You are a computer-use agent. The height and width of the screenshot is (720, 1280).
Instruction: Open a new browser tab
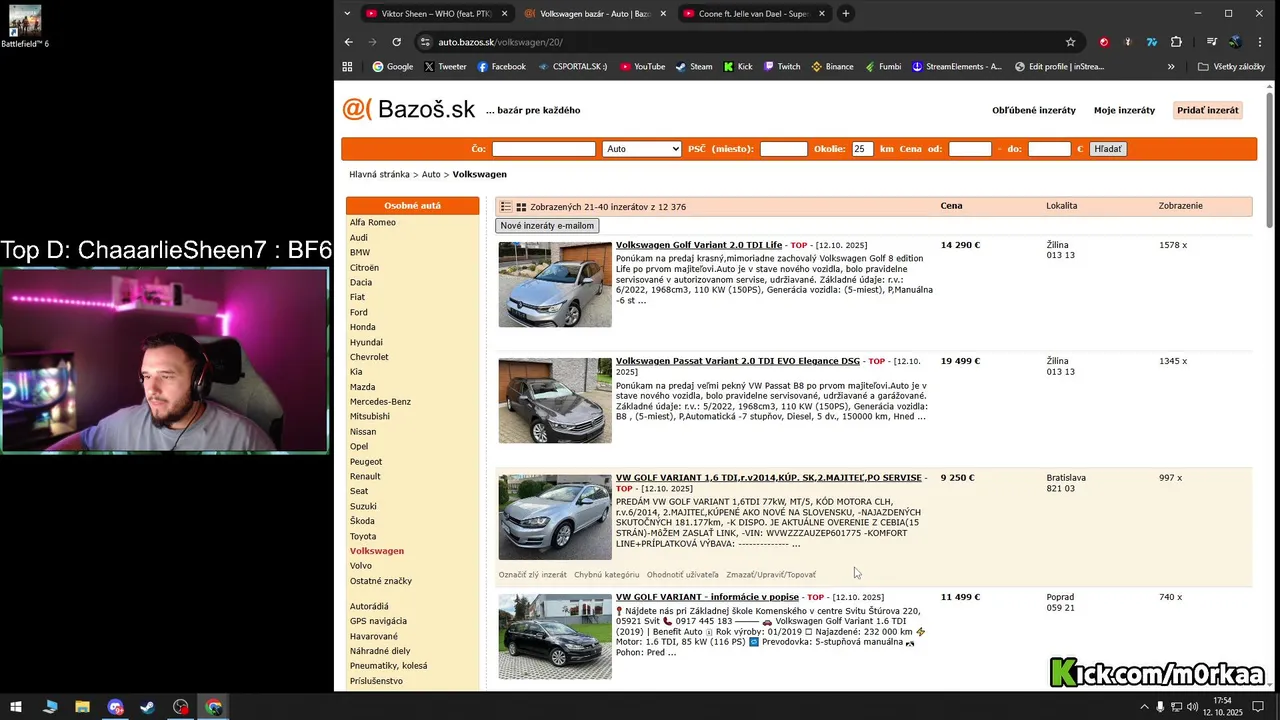(x=846, y=14)
